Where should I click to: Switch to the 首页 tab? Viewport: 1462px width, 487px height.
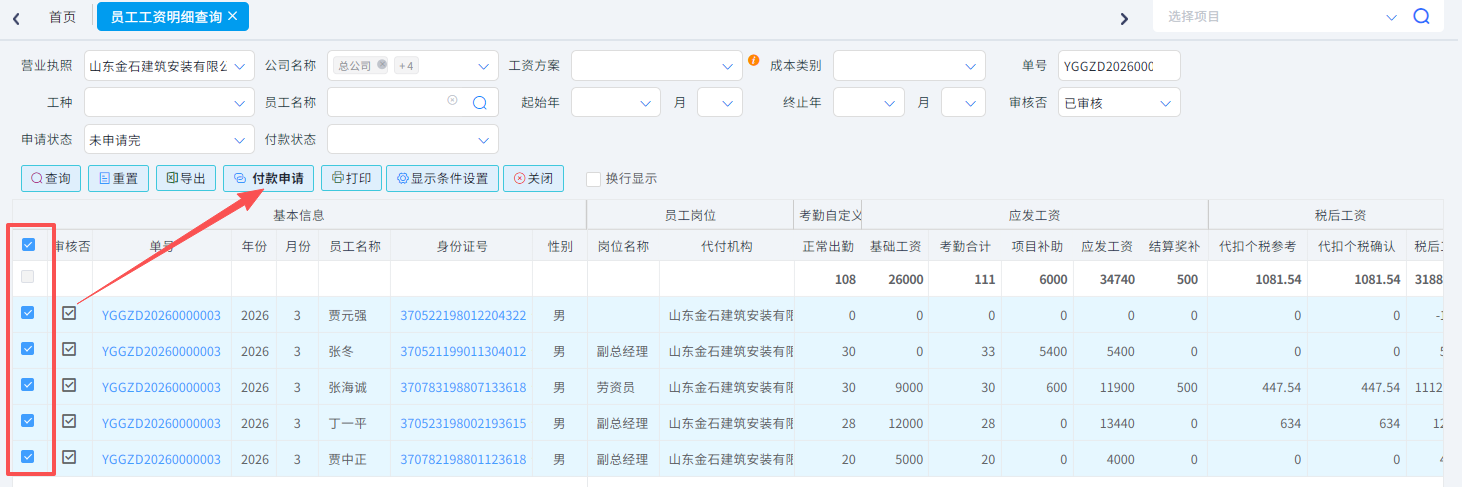pyautogui.click(x=62, y=17)
